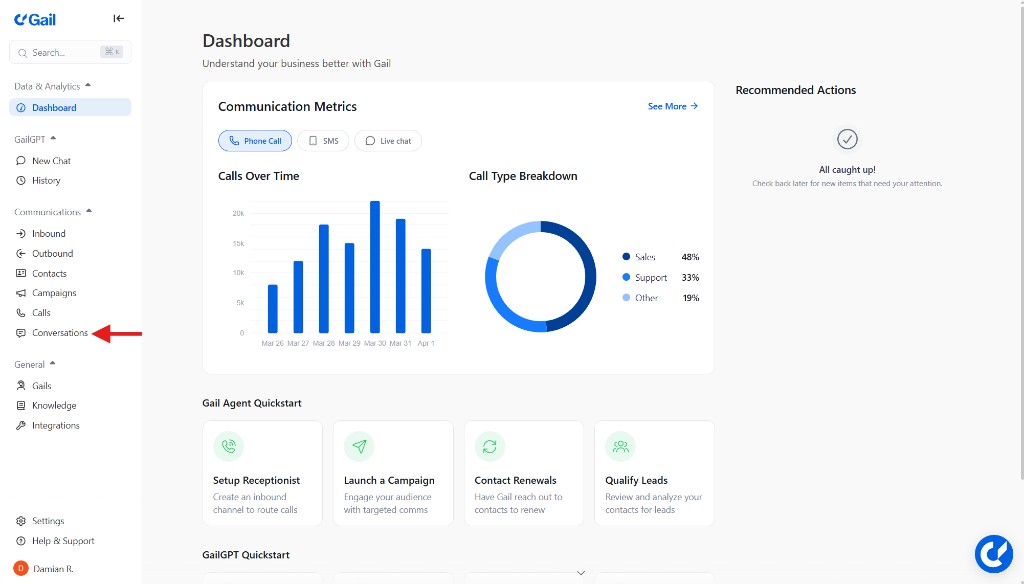Screen dimensions: 1024x584
Task: Click the Contact Renewals refresh icon
Action: click(490, 446)
